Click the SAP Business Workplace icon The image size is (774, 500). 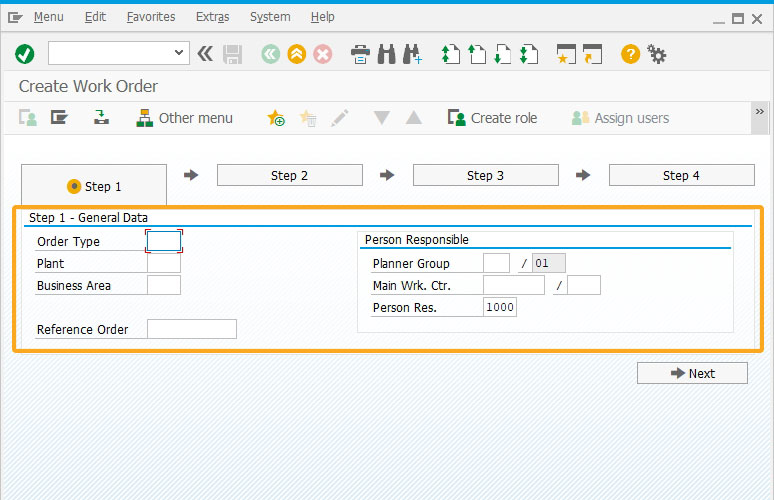[x=101, y=117]
